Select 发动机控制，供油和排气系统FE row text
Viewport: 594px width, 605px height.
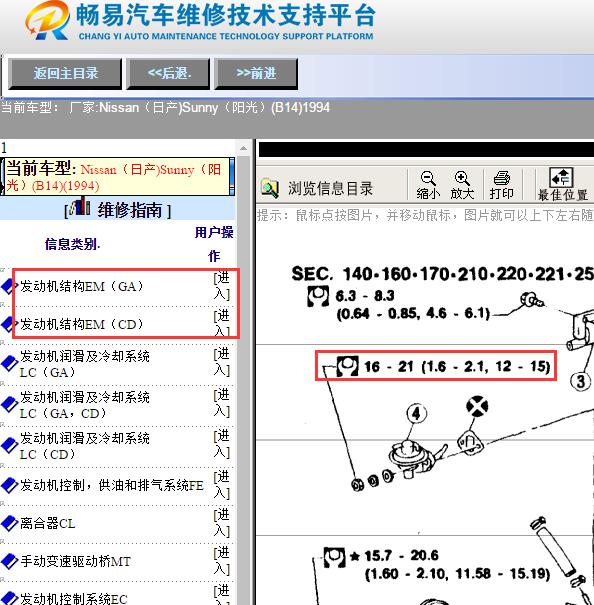112,485
